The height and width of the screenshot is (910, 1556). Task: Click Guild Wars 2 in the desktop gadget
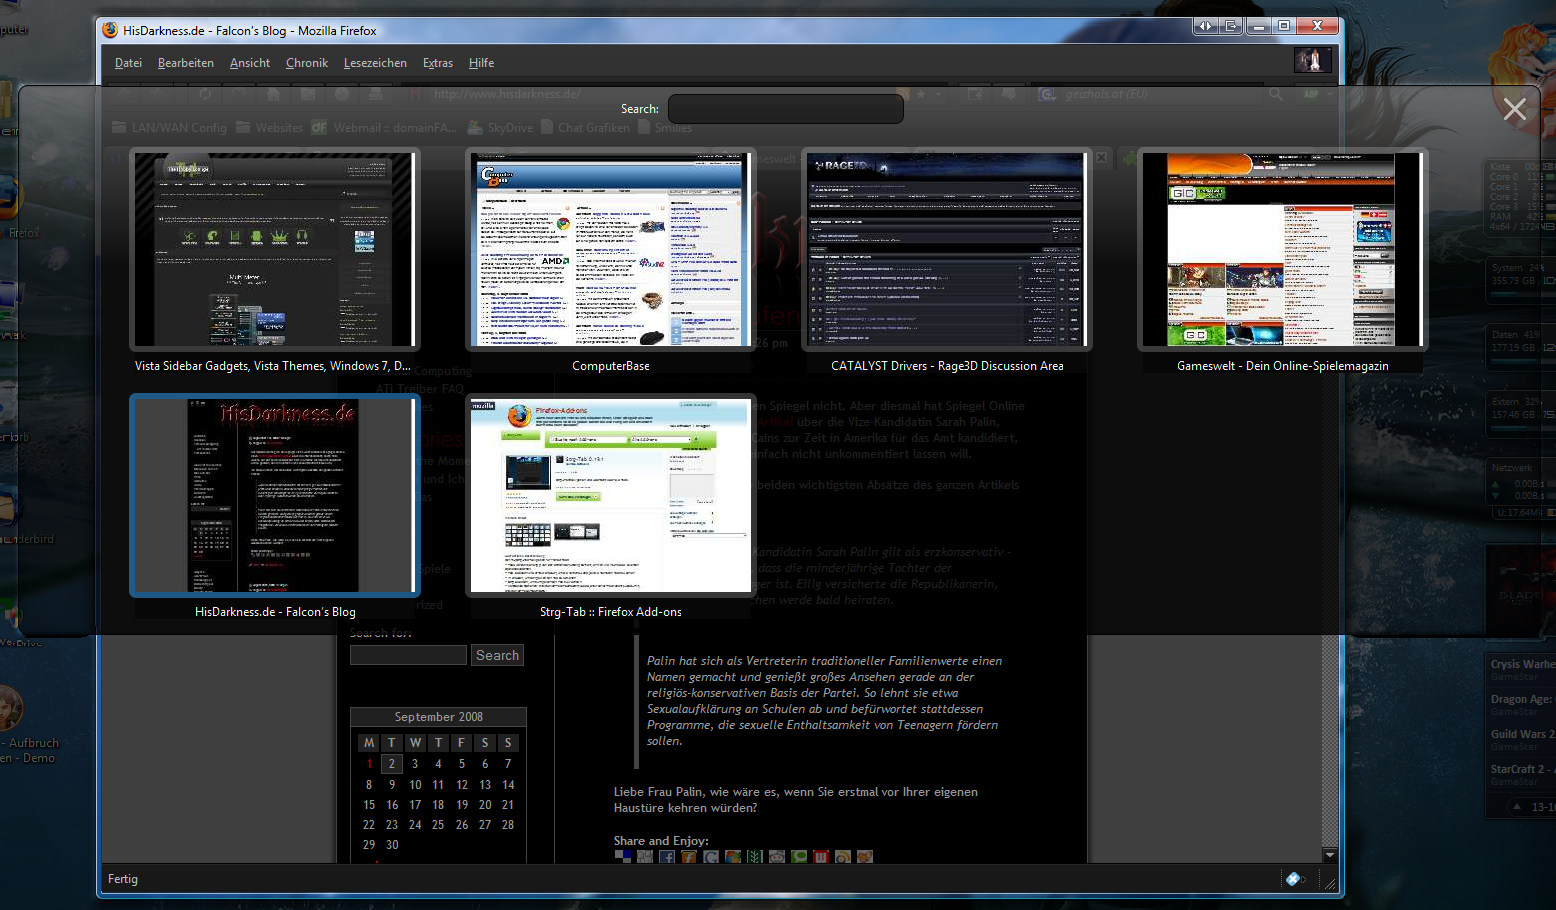pos(1522,734)
